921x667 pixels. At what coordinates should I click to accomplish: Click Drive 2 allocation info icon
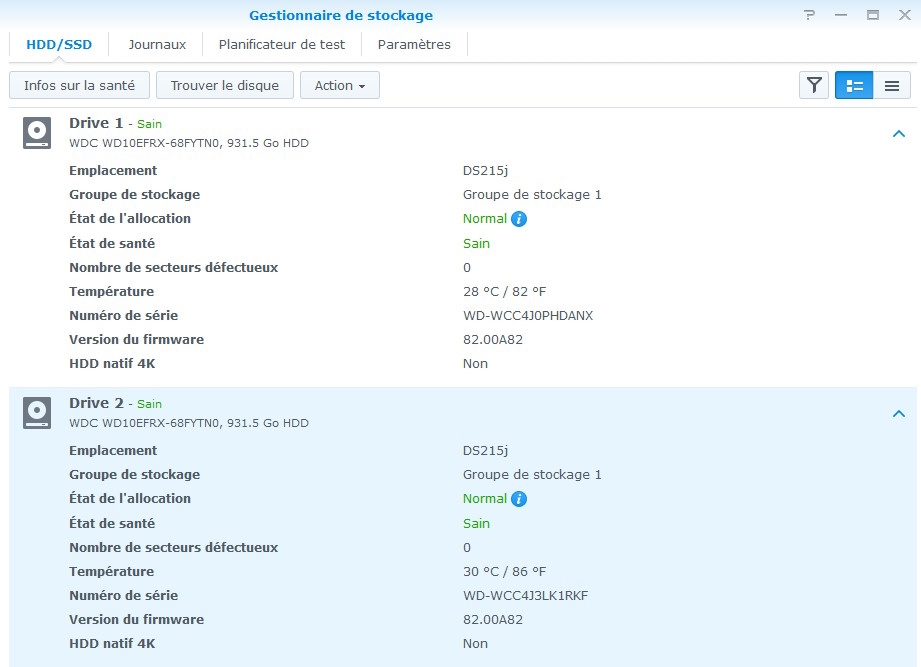point(519,499)
